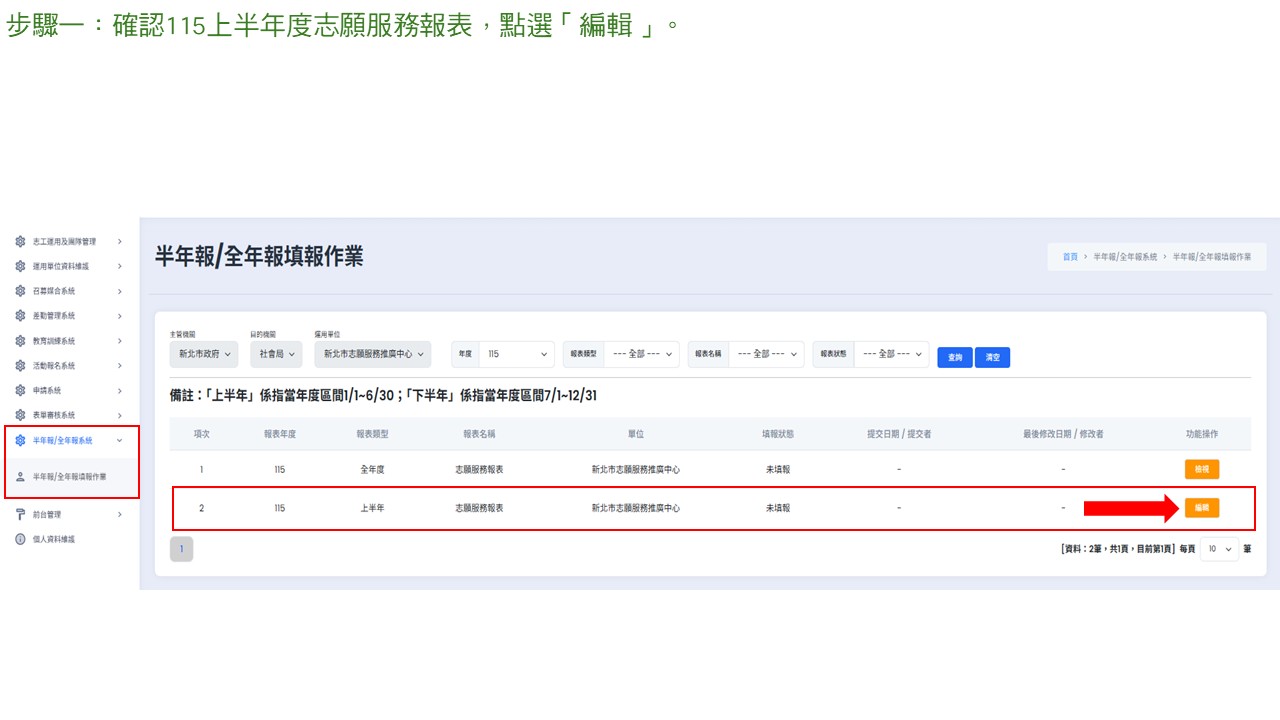Screen dimensions: 1280x720
Task: Select 半年報/全年報填報作業 submenu label
Action: pyautogui.click(x=70, y=477)
